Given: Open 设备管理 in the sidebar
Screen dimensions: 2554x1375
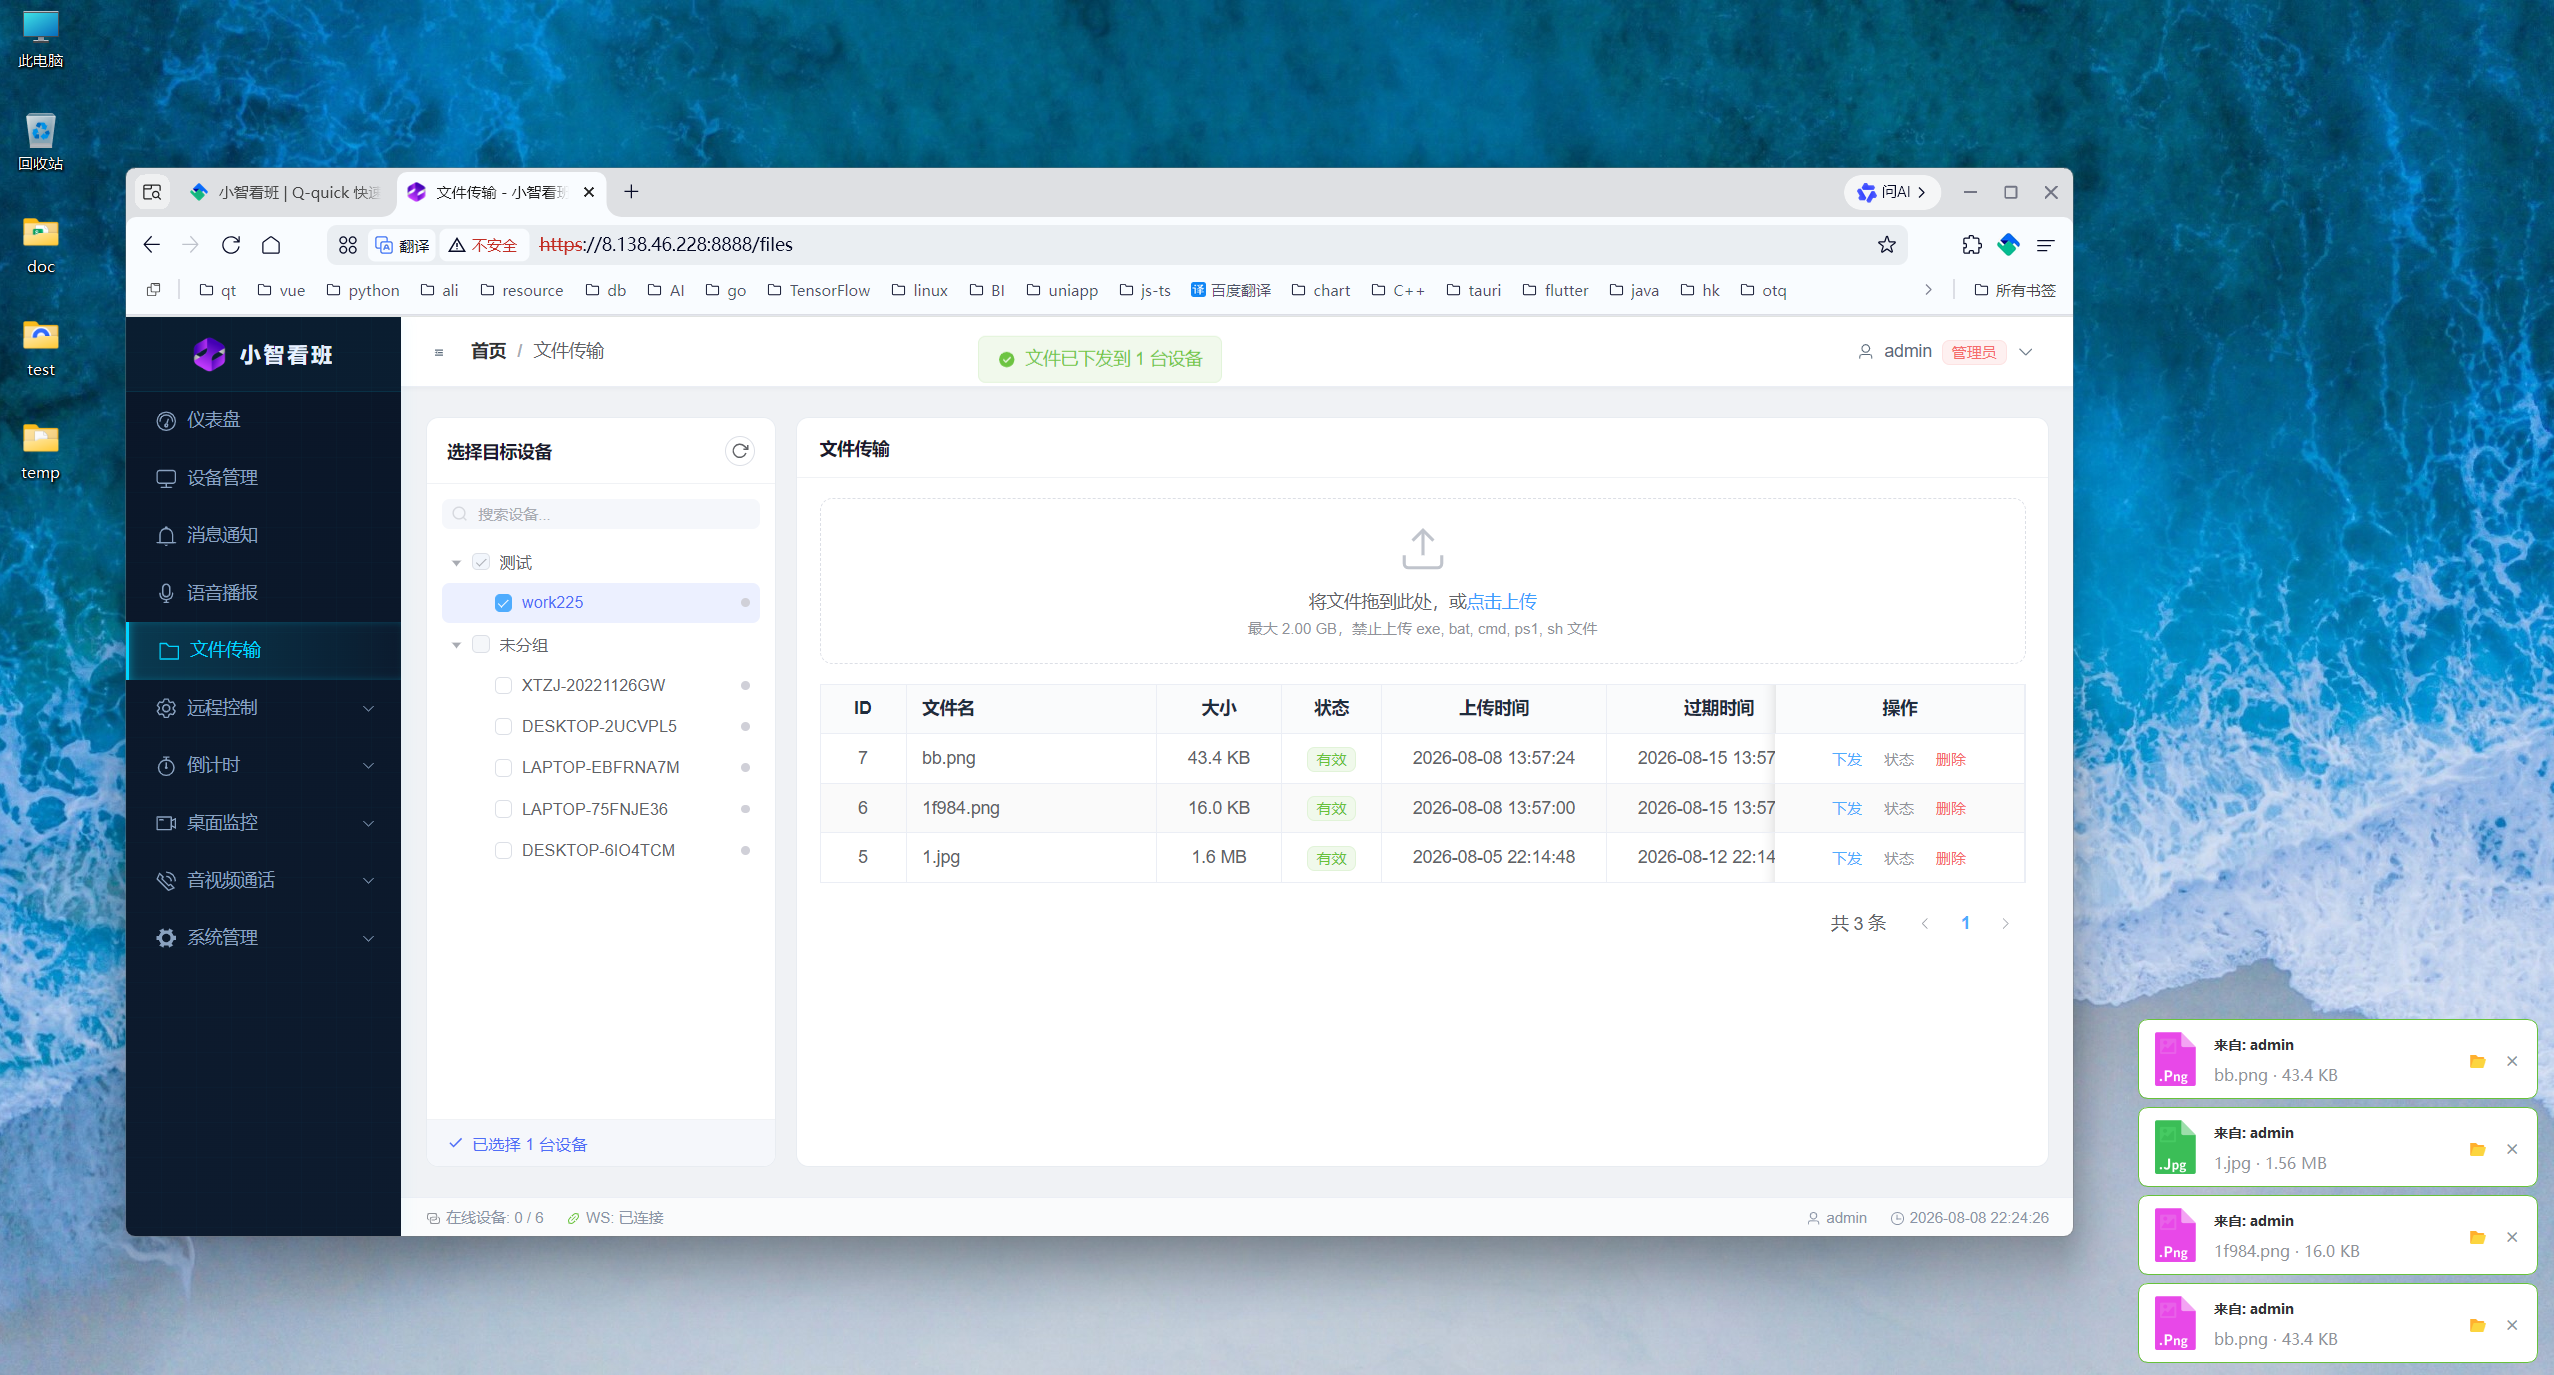Looking at the screenshot, I should (x=264, y=478).
